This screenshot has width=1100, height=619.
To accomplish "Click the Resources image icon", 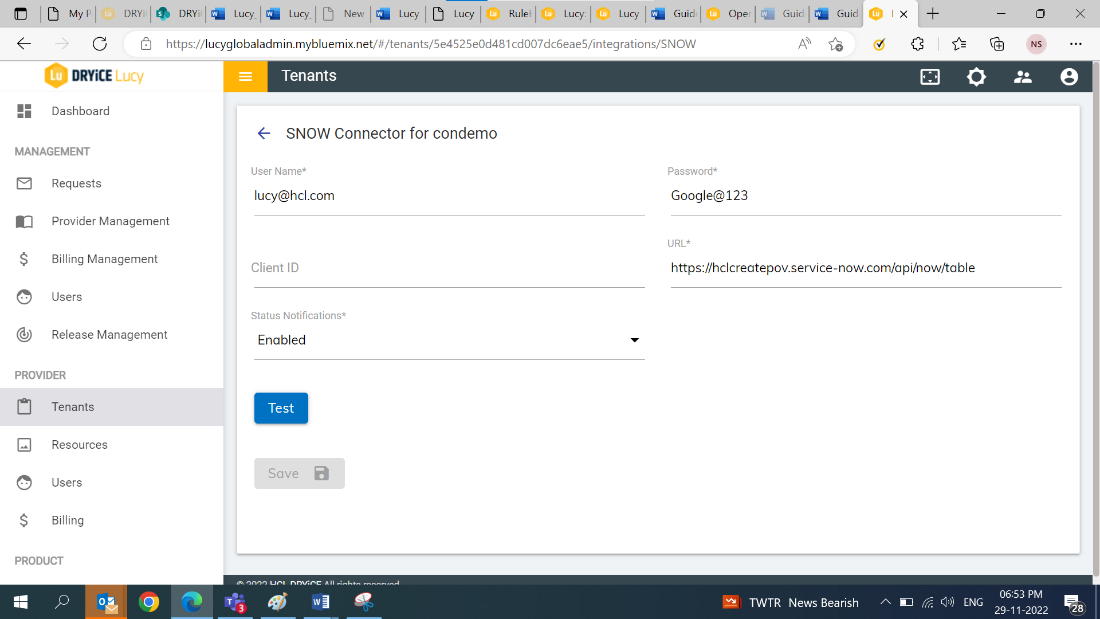I will coord(25,445).
